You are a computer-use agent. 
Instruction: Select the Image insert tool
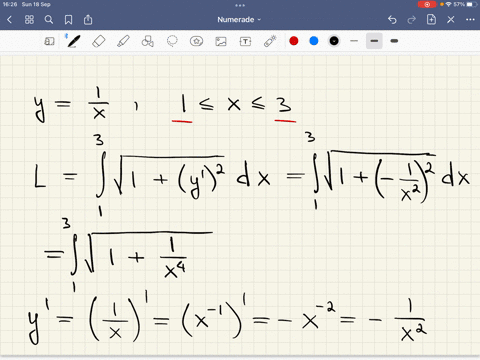pyautogui.click(x=221, y=41)
